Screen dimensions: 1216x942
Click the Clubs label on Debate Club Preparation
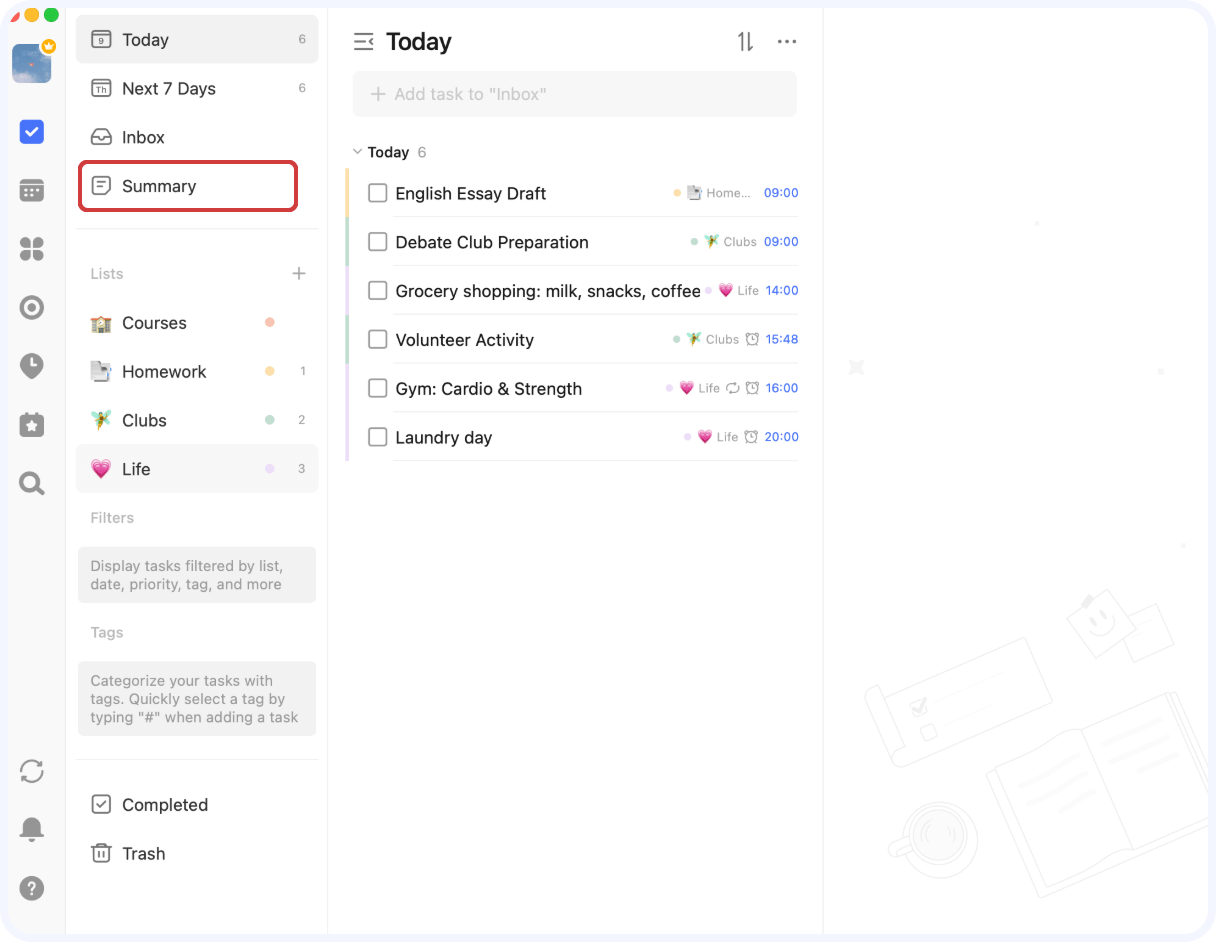740,242
